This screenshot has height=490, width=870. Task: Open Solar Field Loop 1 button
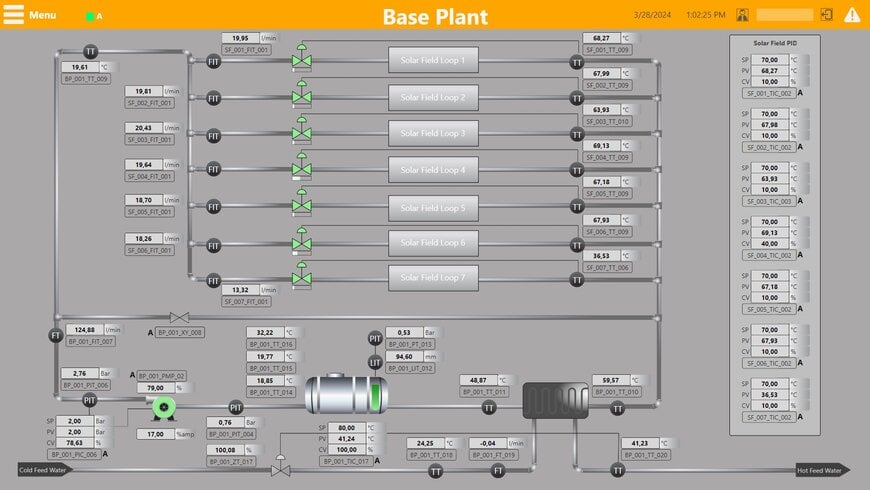point(433,60)
